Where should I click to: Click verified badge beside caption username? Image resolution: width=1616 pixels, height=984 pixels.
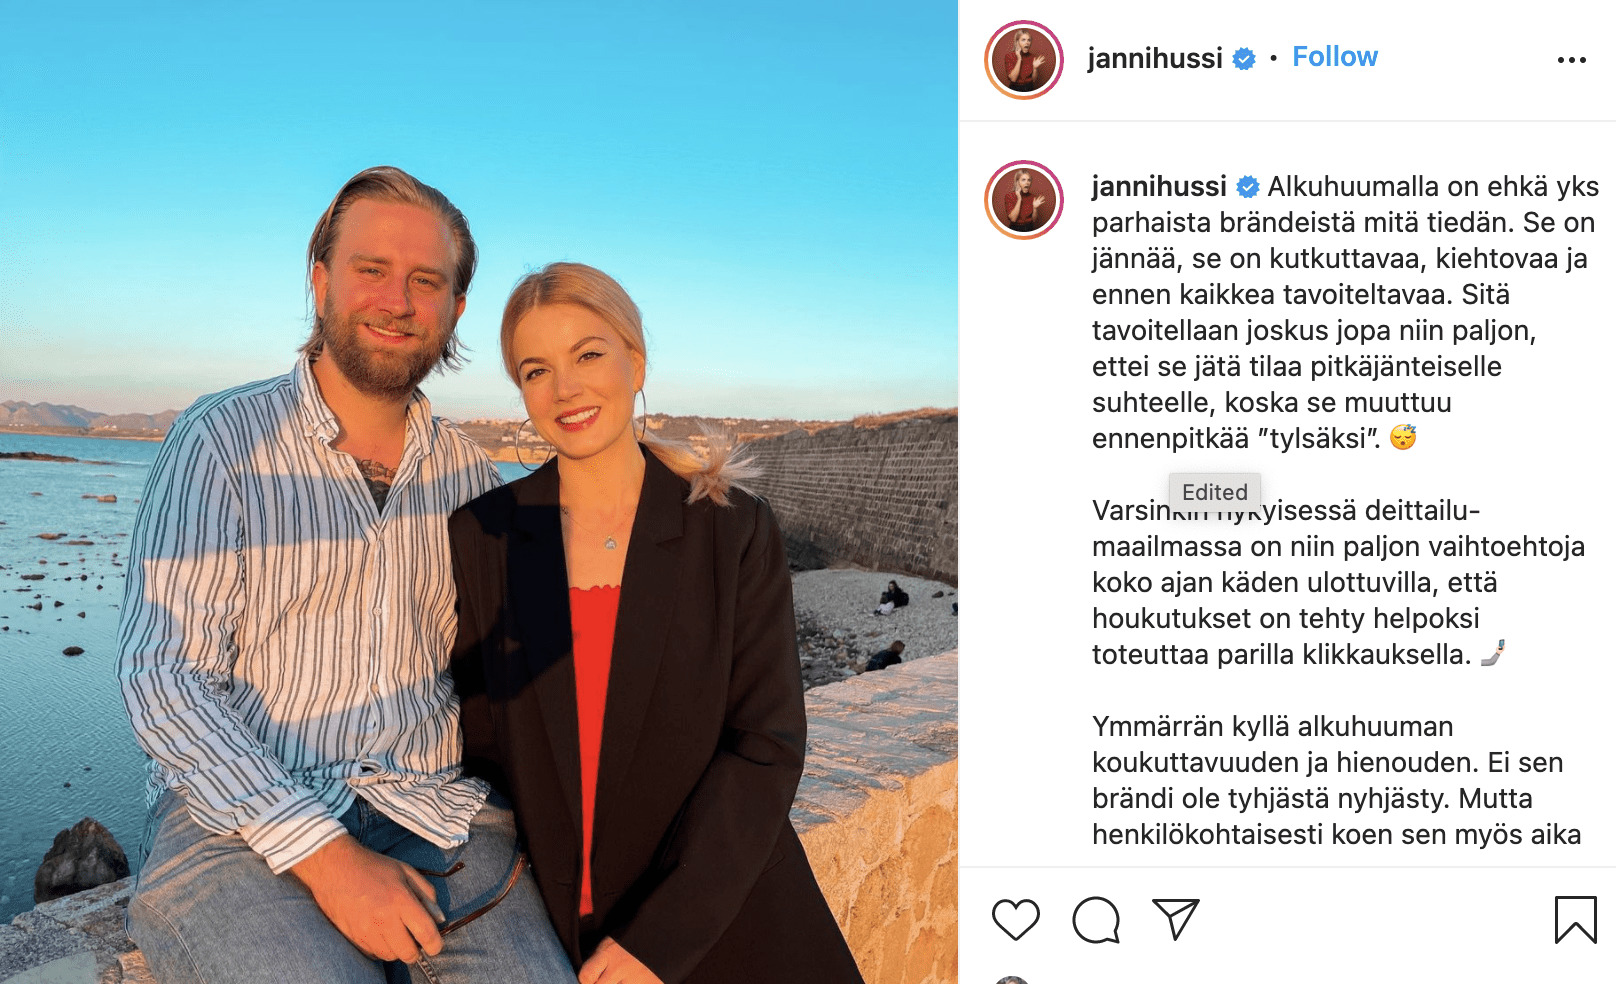1248,187
